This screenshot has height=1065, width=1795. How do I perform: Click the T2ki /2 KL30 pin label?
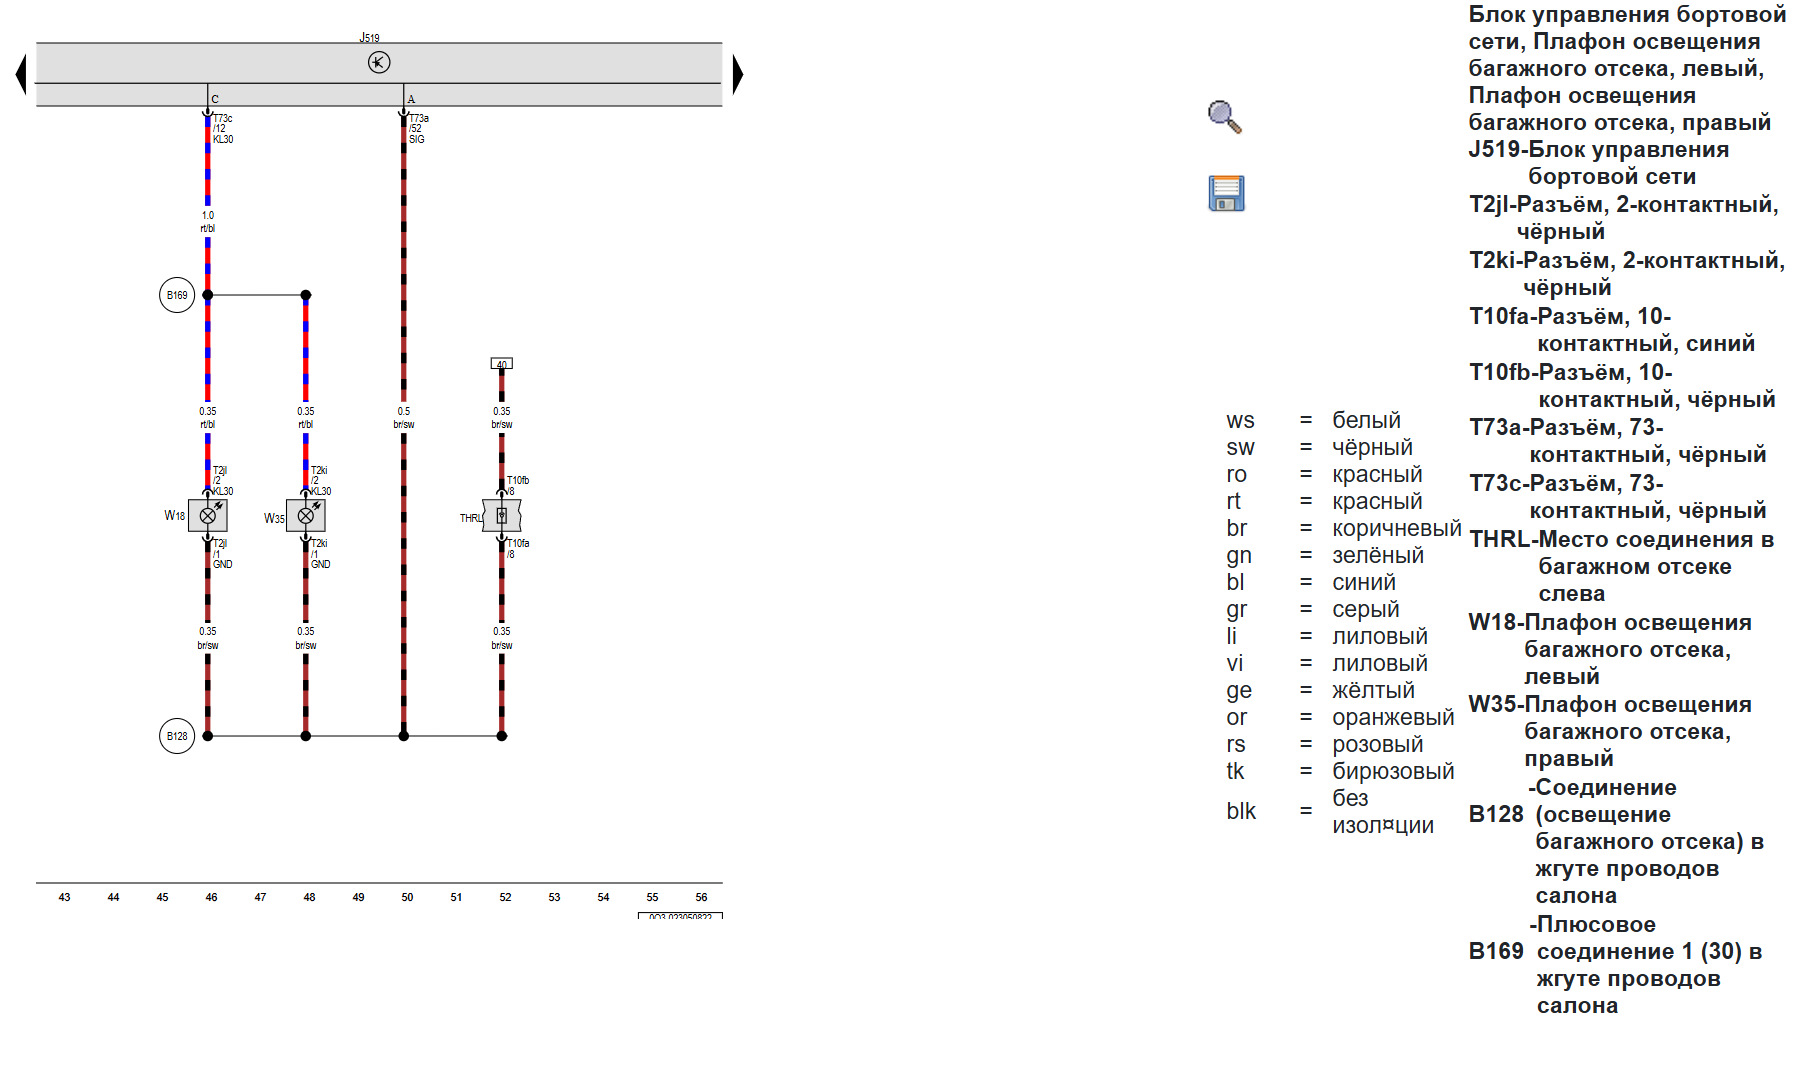pyautogui.click(x=321, y=481)
